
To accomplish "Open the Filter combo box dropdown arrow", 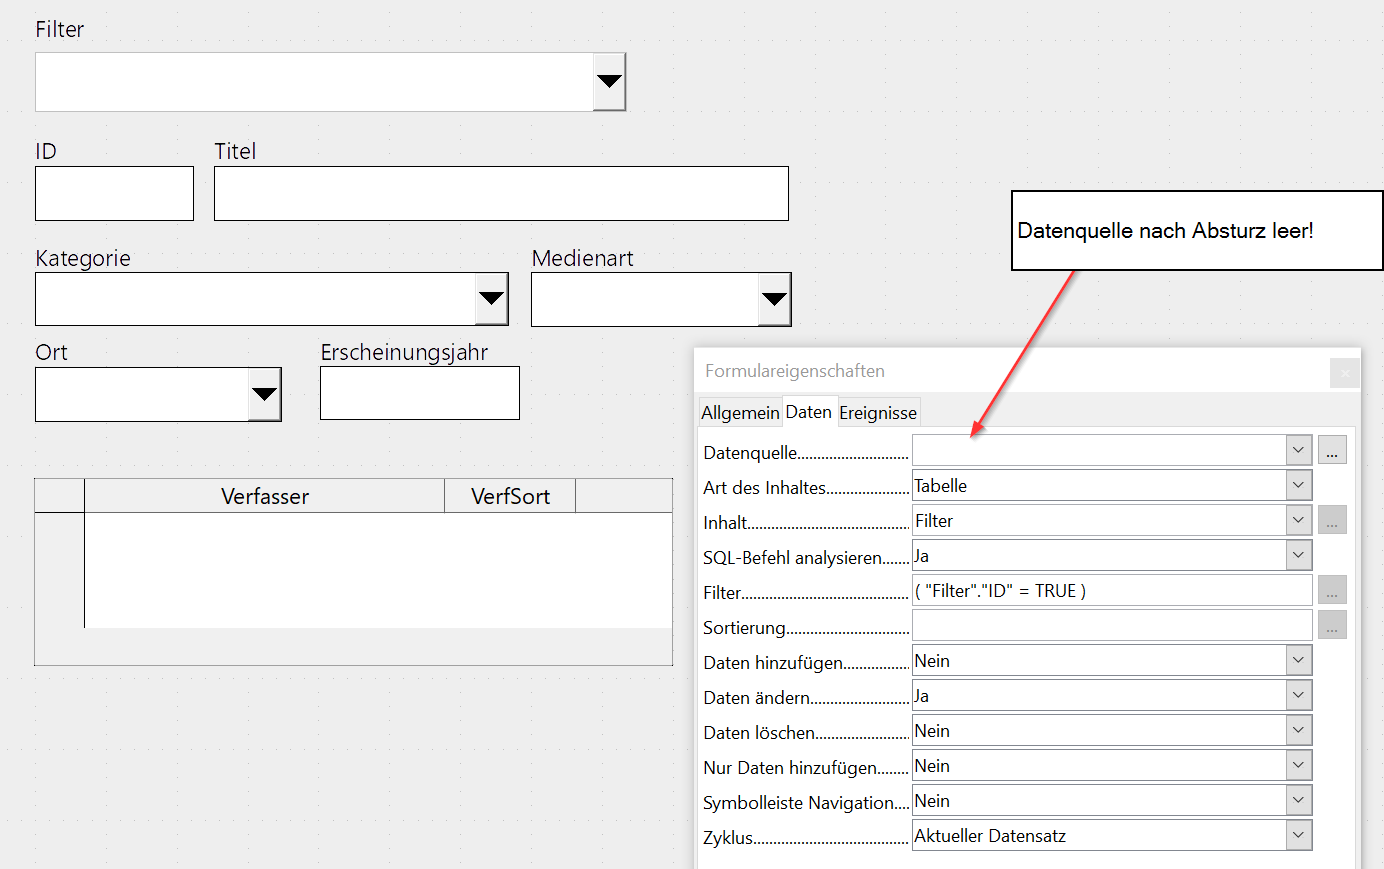I will click(609, 82).
